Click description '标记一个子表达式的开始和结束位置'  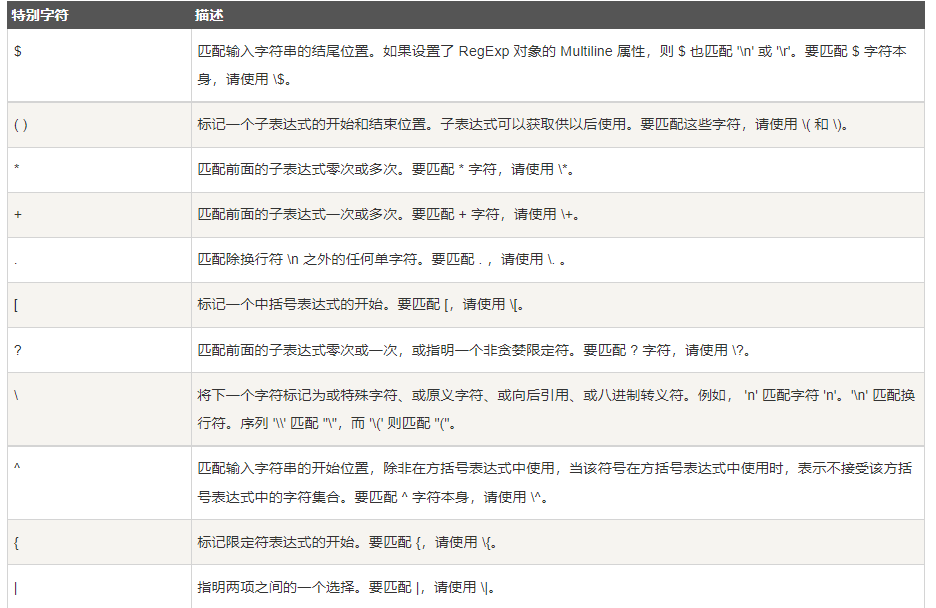tap(558, 125)
